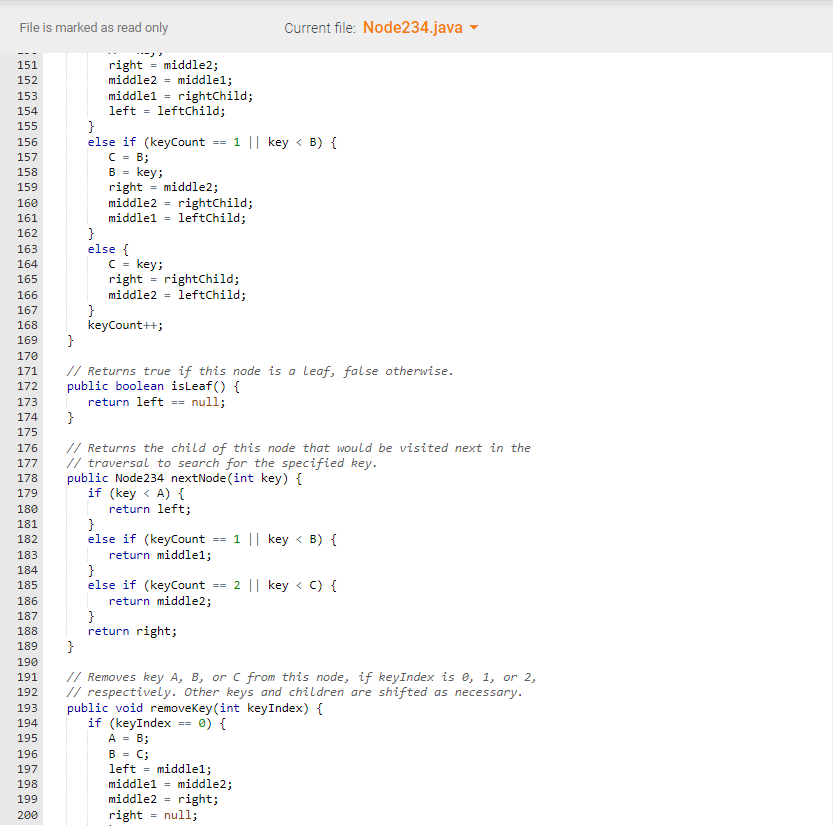Click line number 151 in gutter

click(27, 65)
